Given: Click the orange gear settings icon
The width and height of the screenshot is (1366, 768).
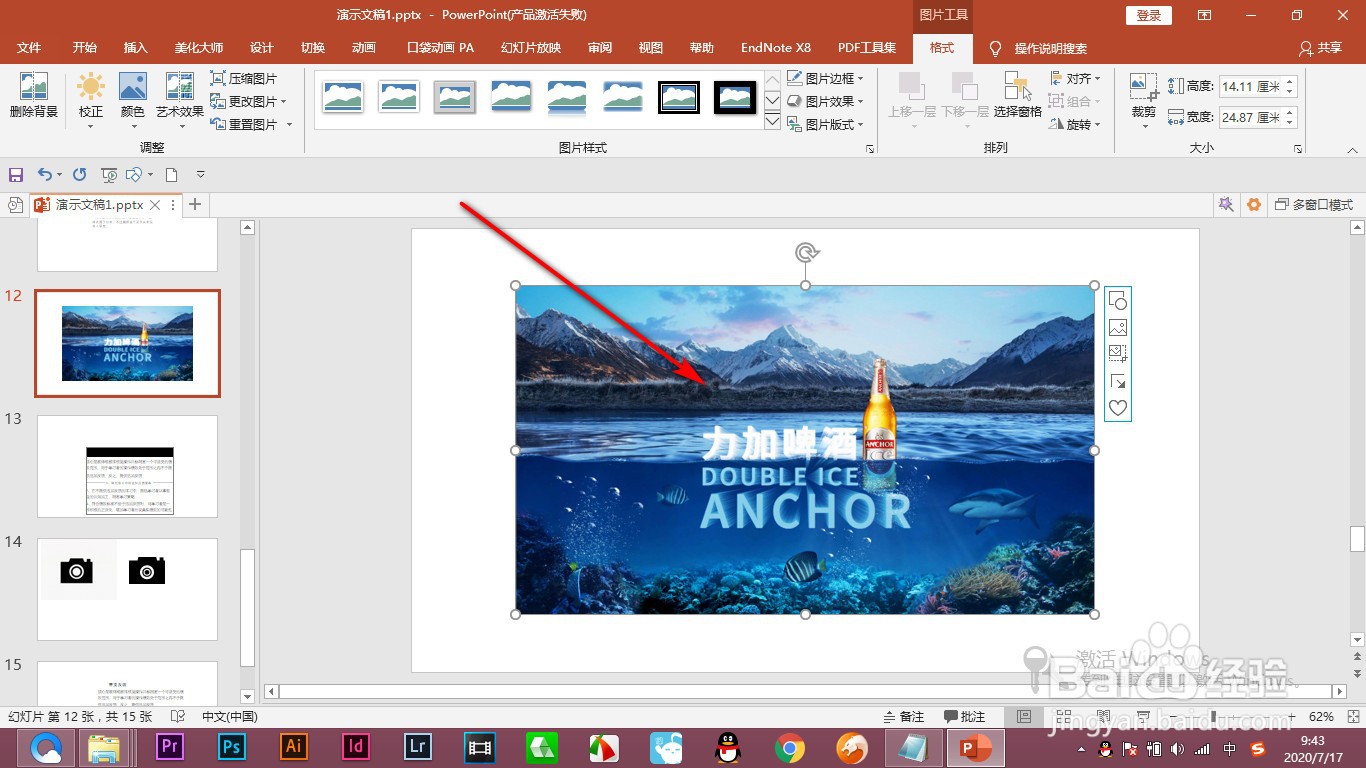Looking at the screenshot, I should point(1254,205).
